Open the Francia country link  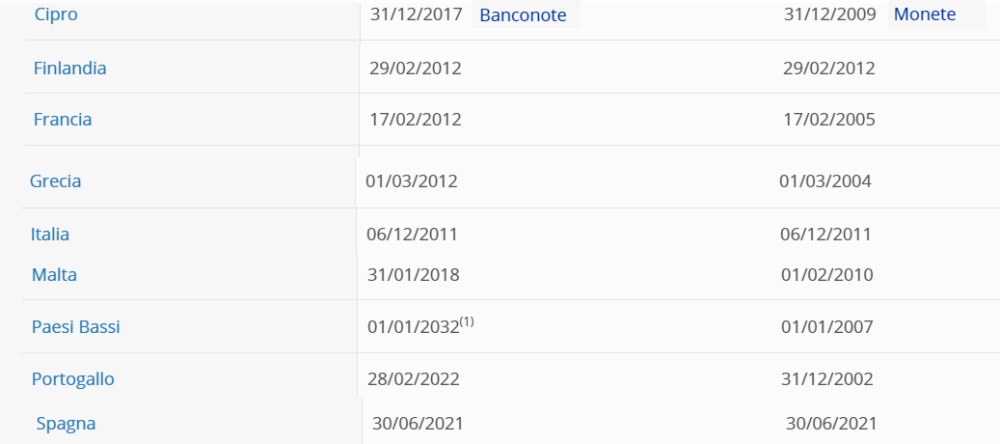pyautogui.click(x=62, y=119)
